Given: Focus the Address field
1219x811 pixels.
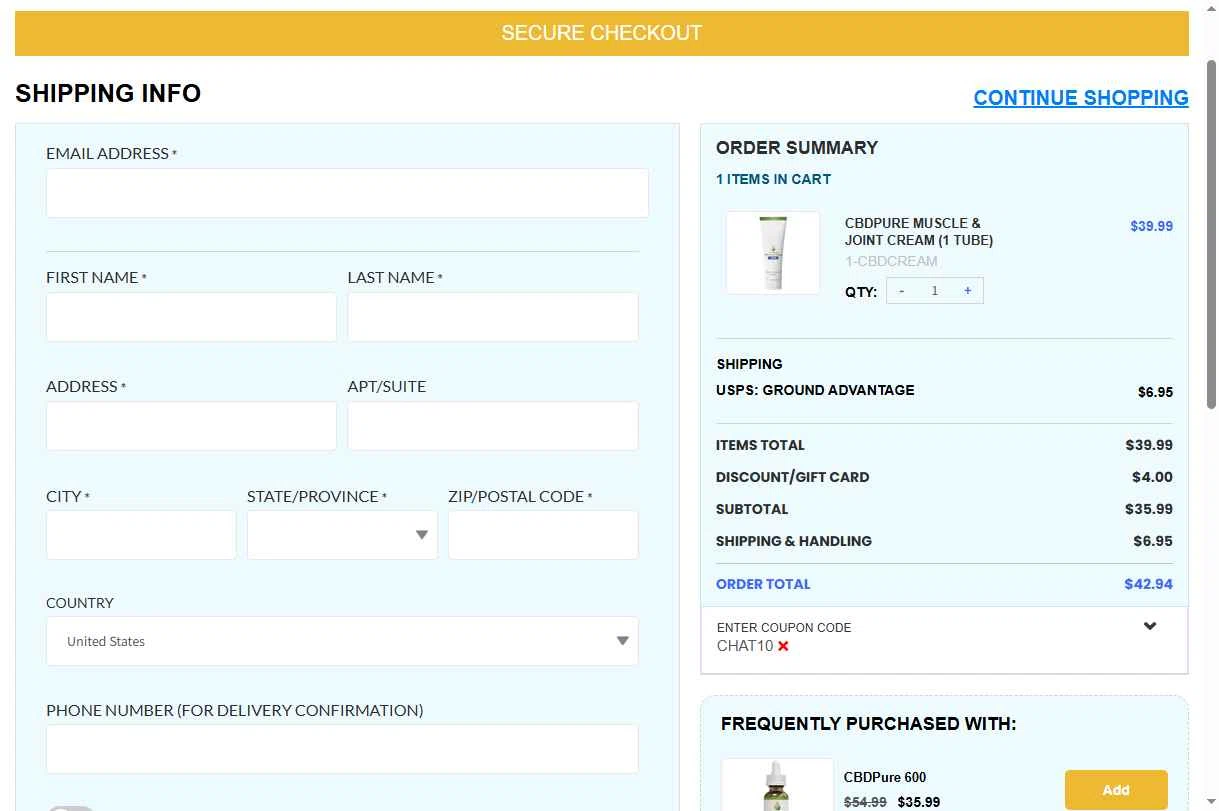Looking at the screenshot, I should (x=191, y=426).
